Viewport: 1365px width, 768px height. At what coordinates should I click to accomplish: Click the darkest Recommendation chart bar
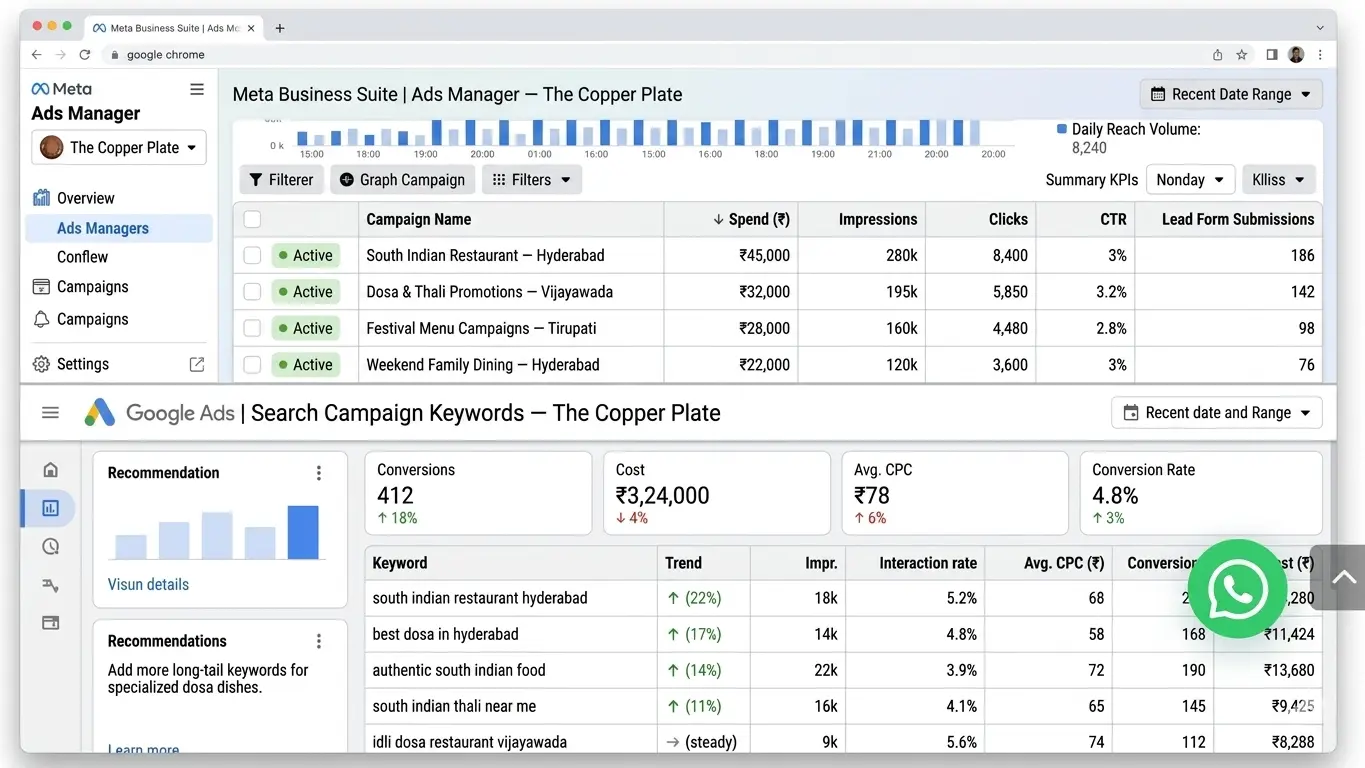click(303, 532)
